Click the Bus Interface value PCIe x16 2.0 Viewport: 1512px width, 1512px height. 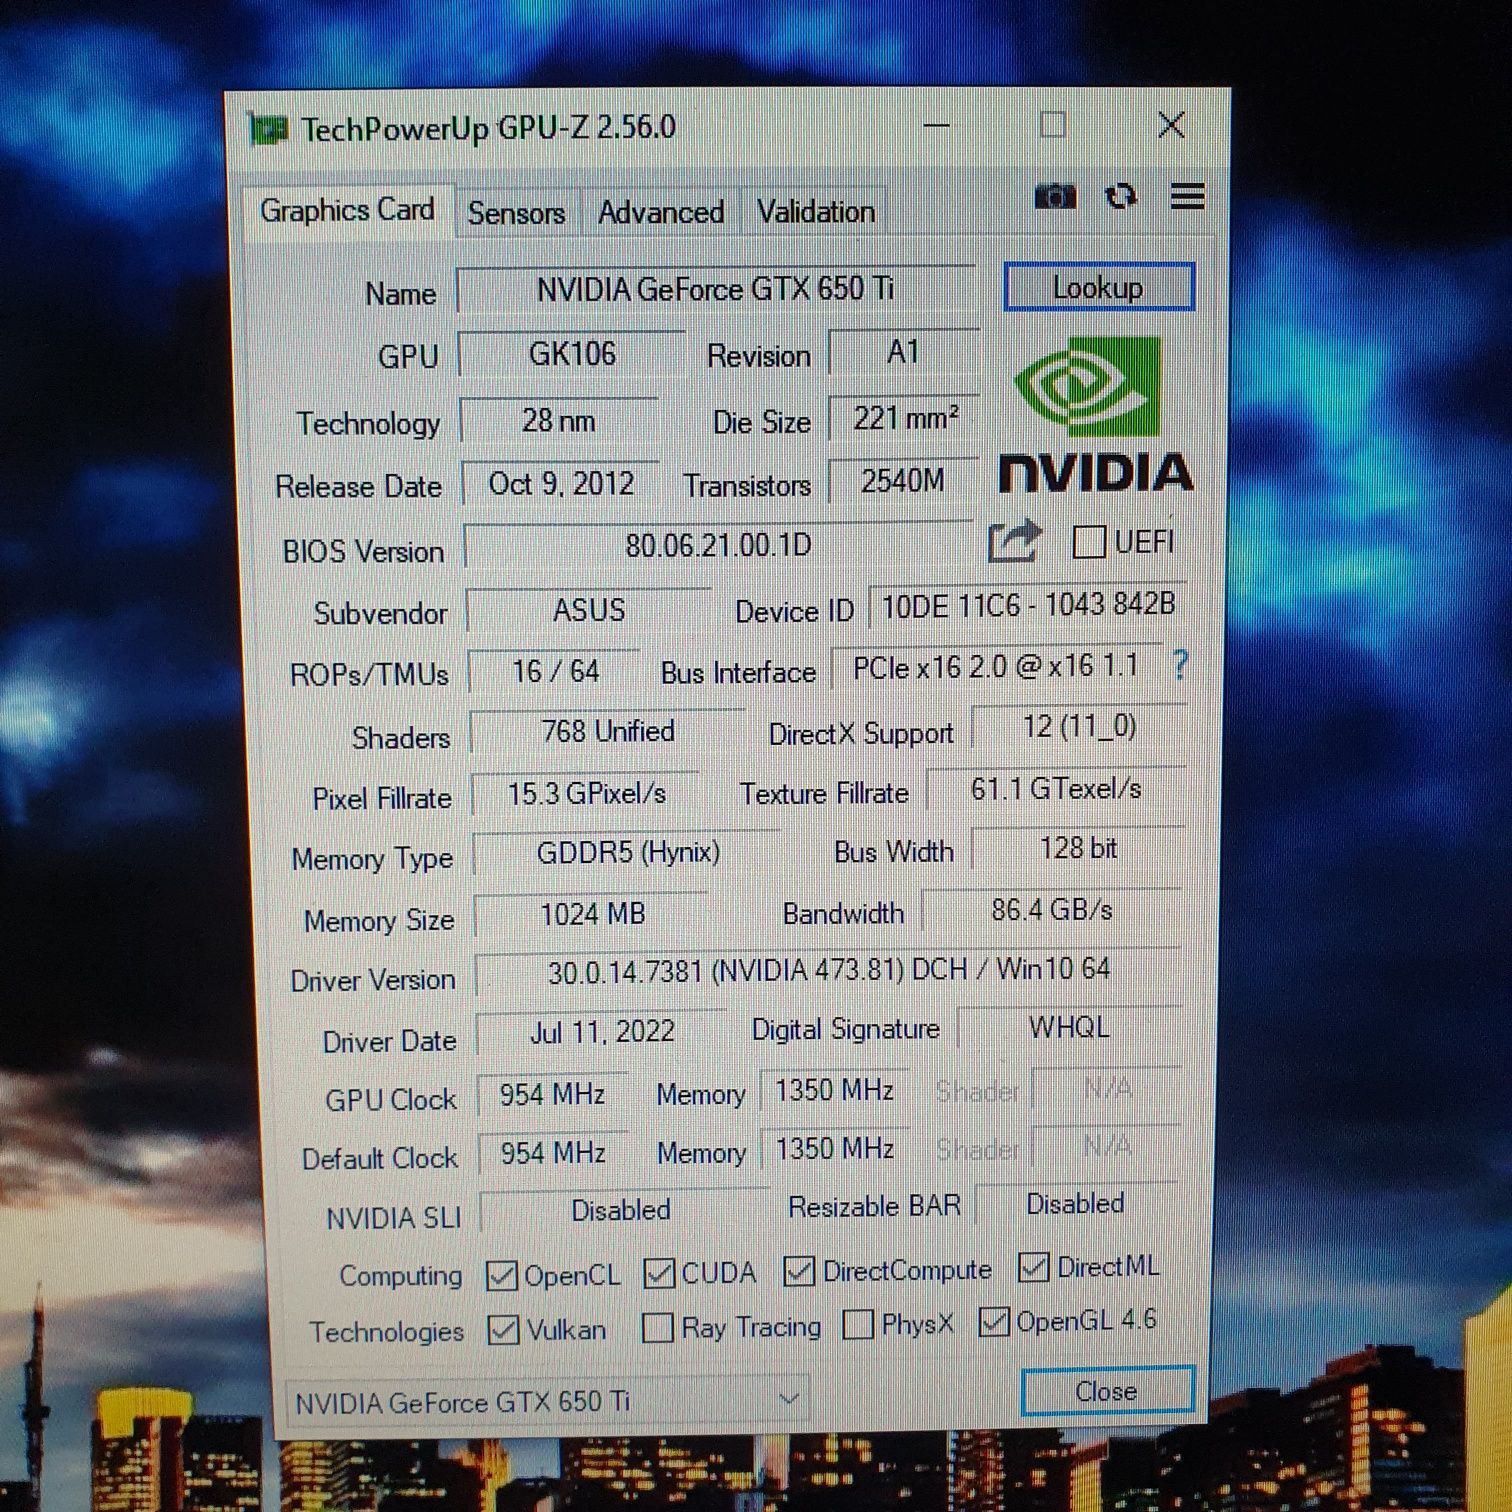[x=995, y=666]
